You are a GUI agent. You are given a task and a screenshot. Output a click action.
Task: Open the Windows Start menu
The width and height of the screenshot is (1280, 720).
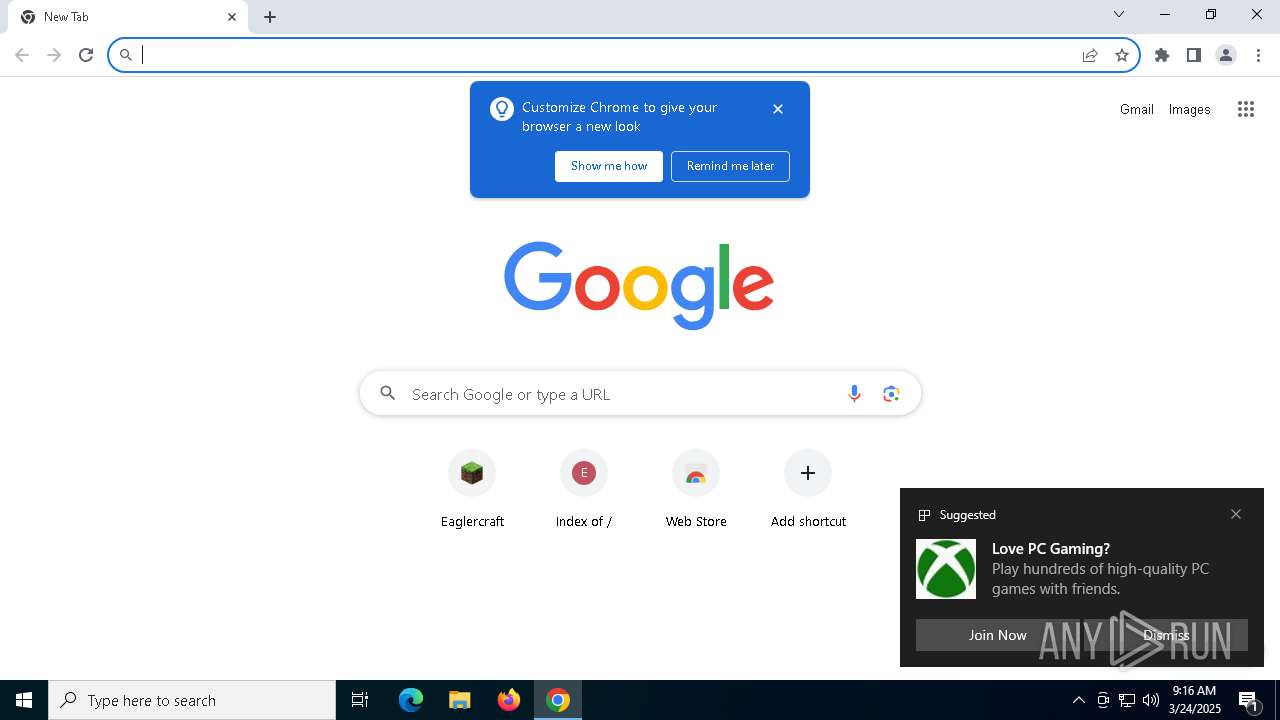24,700
